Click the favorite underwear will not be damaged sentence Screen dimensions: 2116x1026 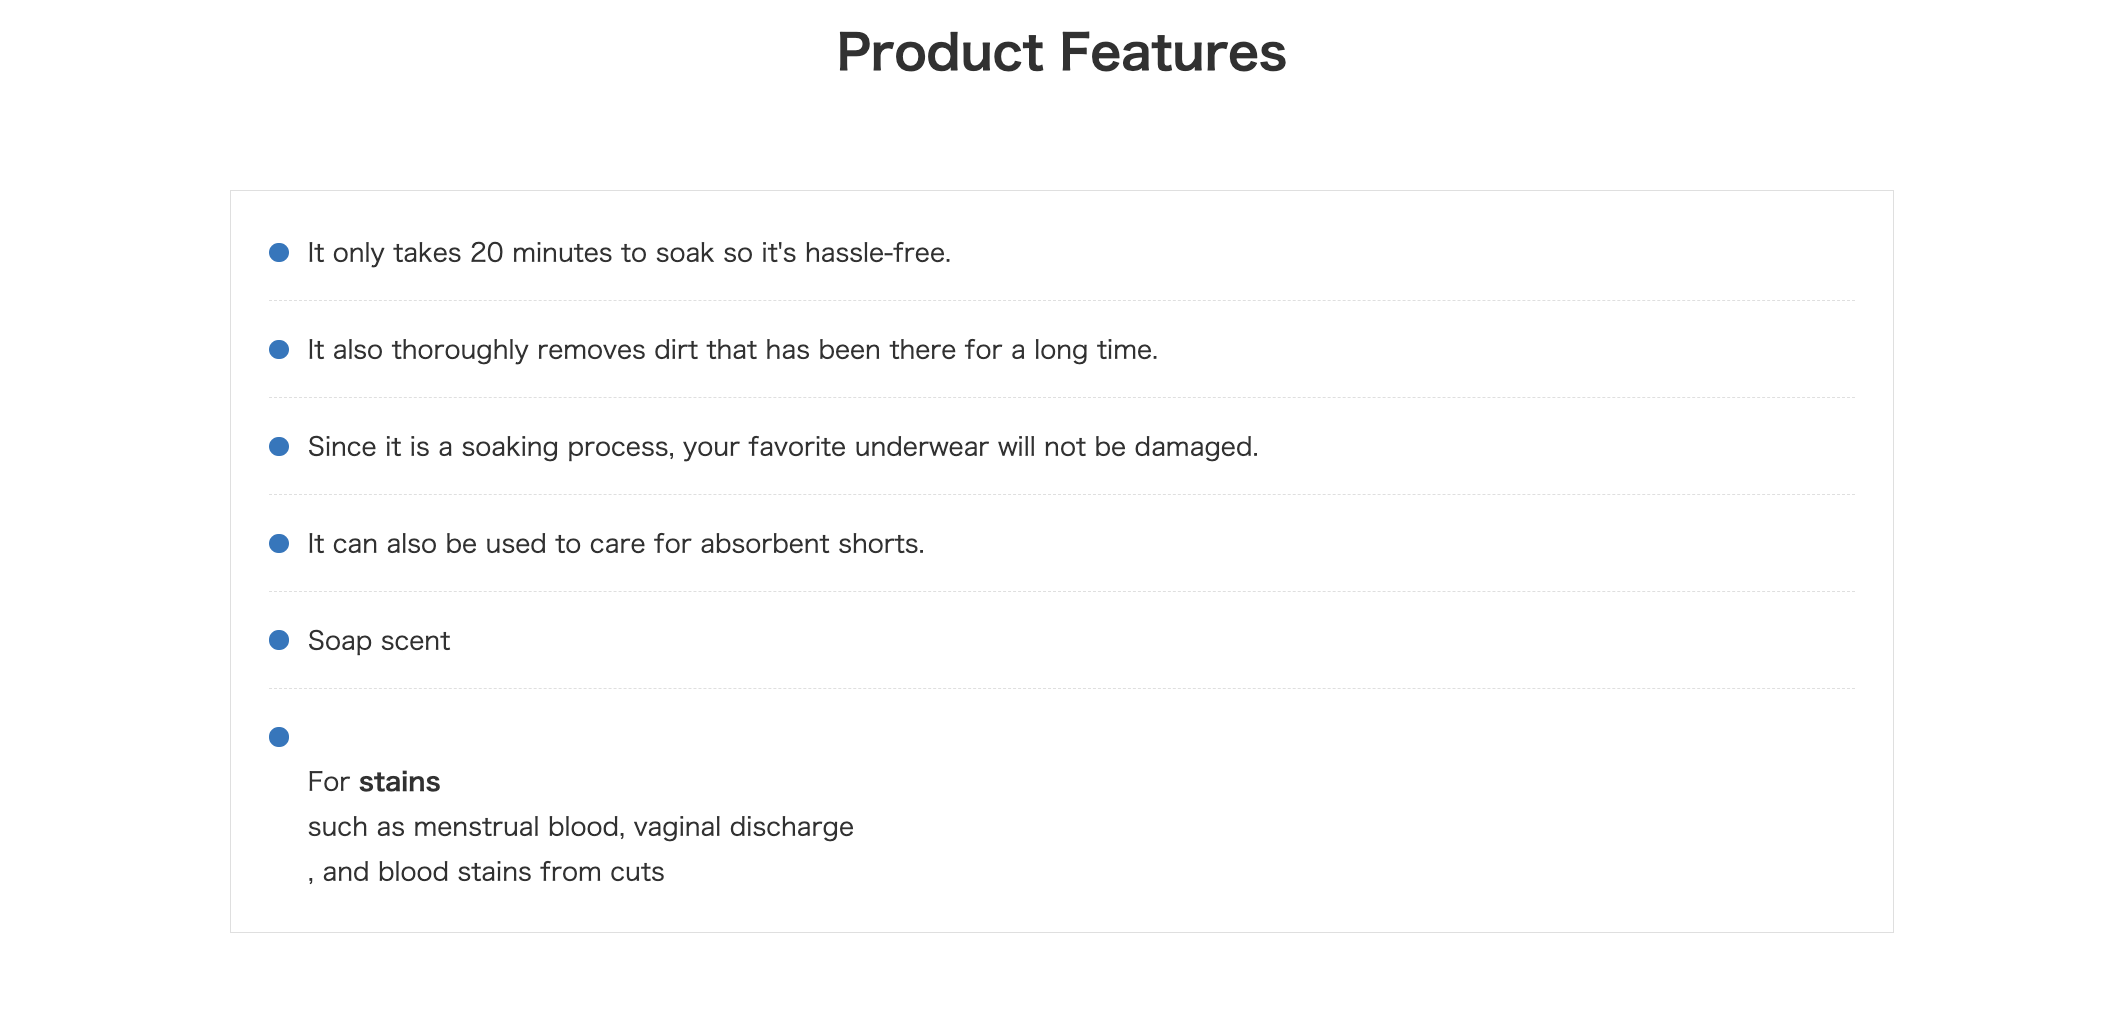[783, 447]
